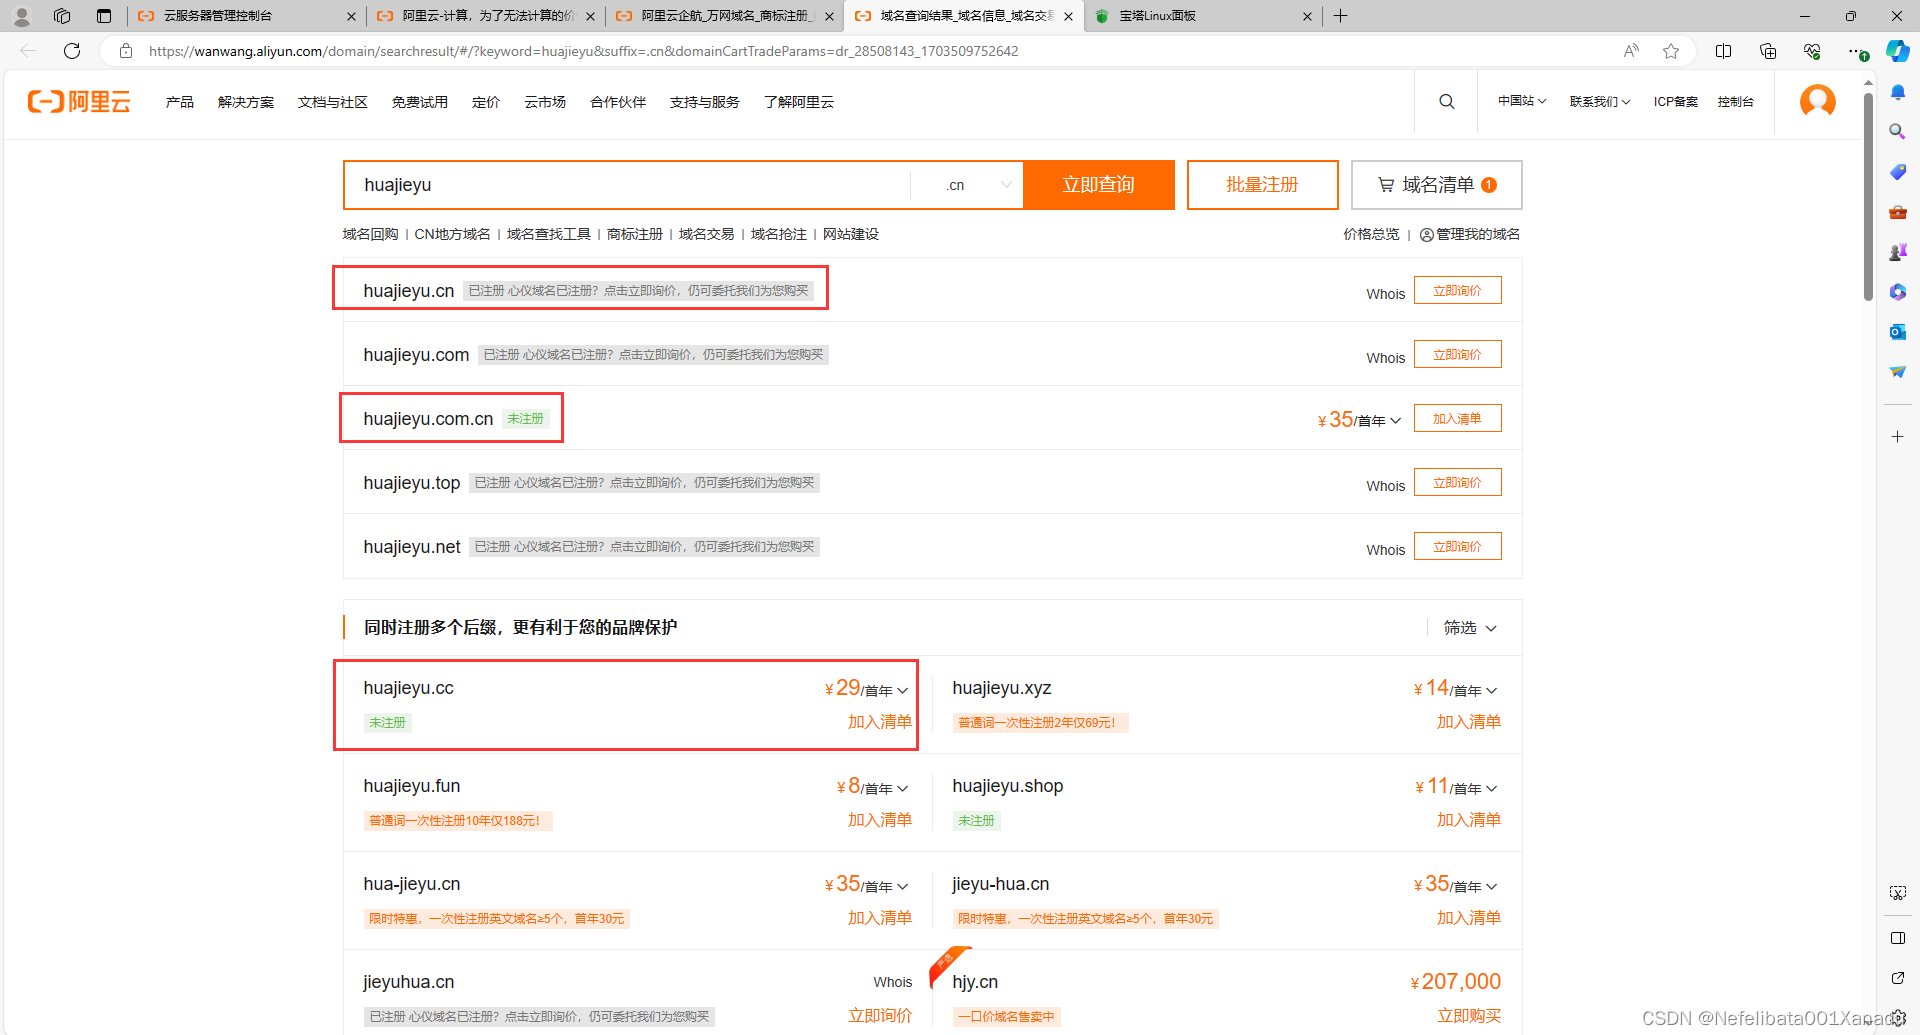
Task: Open new browser tab plus
Action: pyautogui.click(x=1341, y=16)
